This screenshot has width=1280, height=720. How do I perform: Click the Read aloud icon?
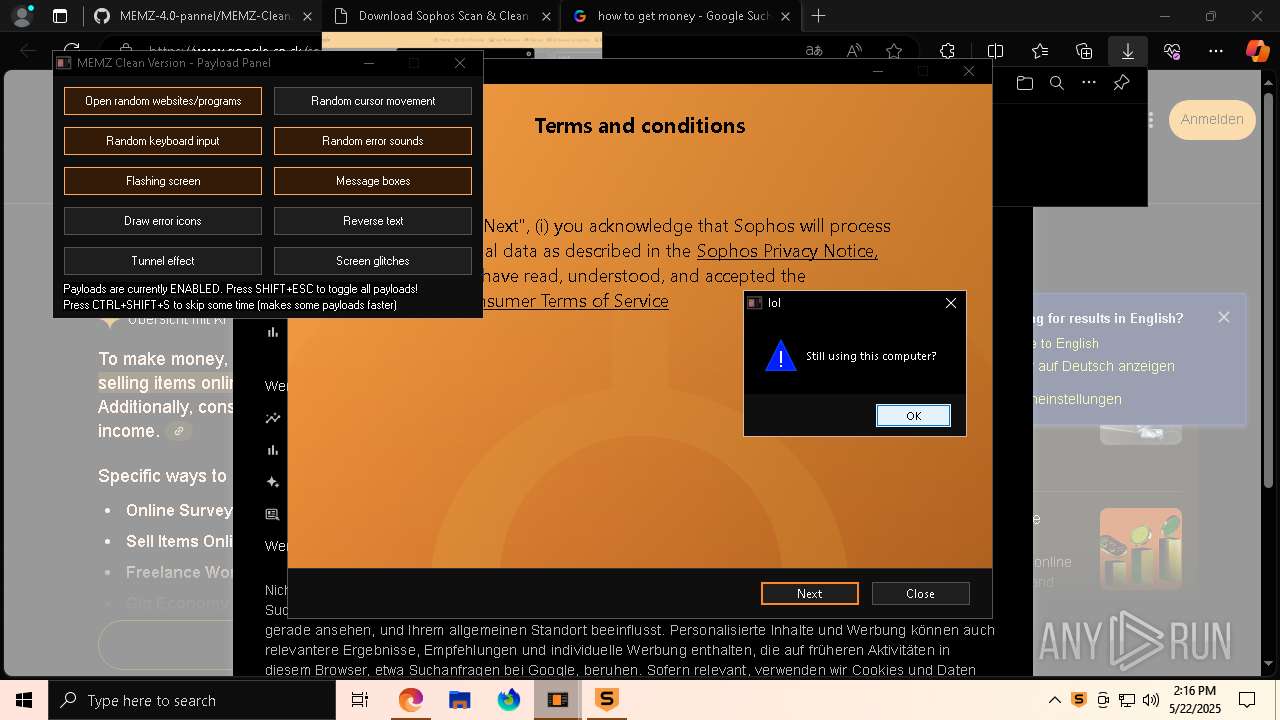tap(854, 51)
